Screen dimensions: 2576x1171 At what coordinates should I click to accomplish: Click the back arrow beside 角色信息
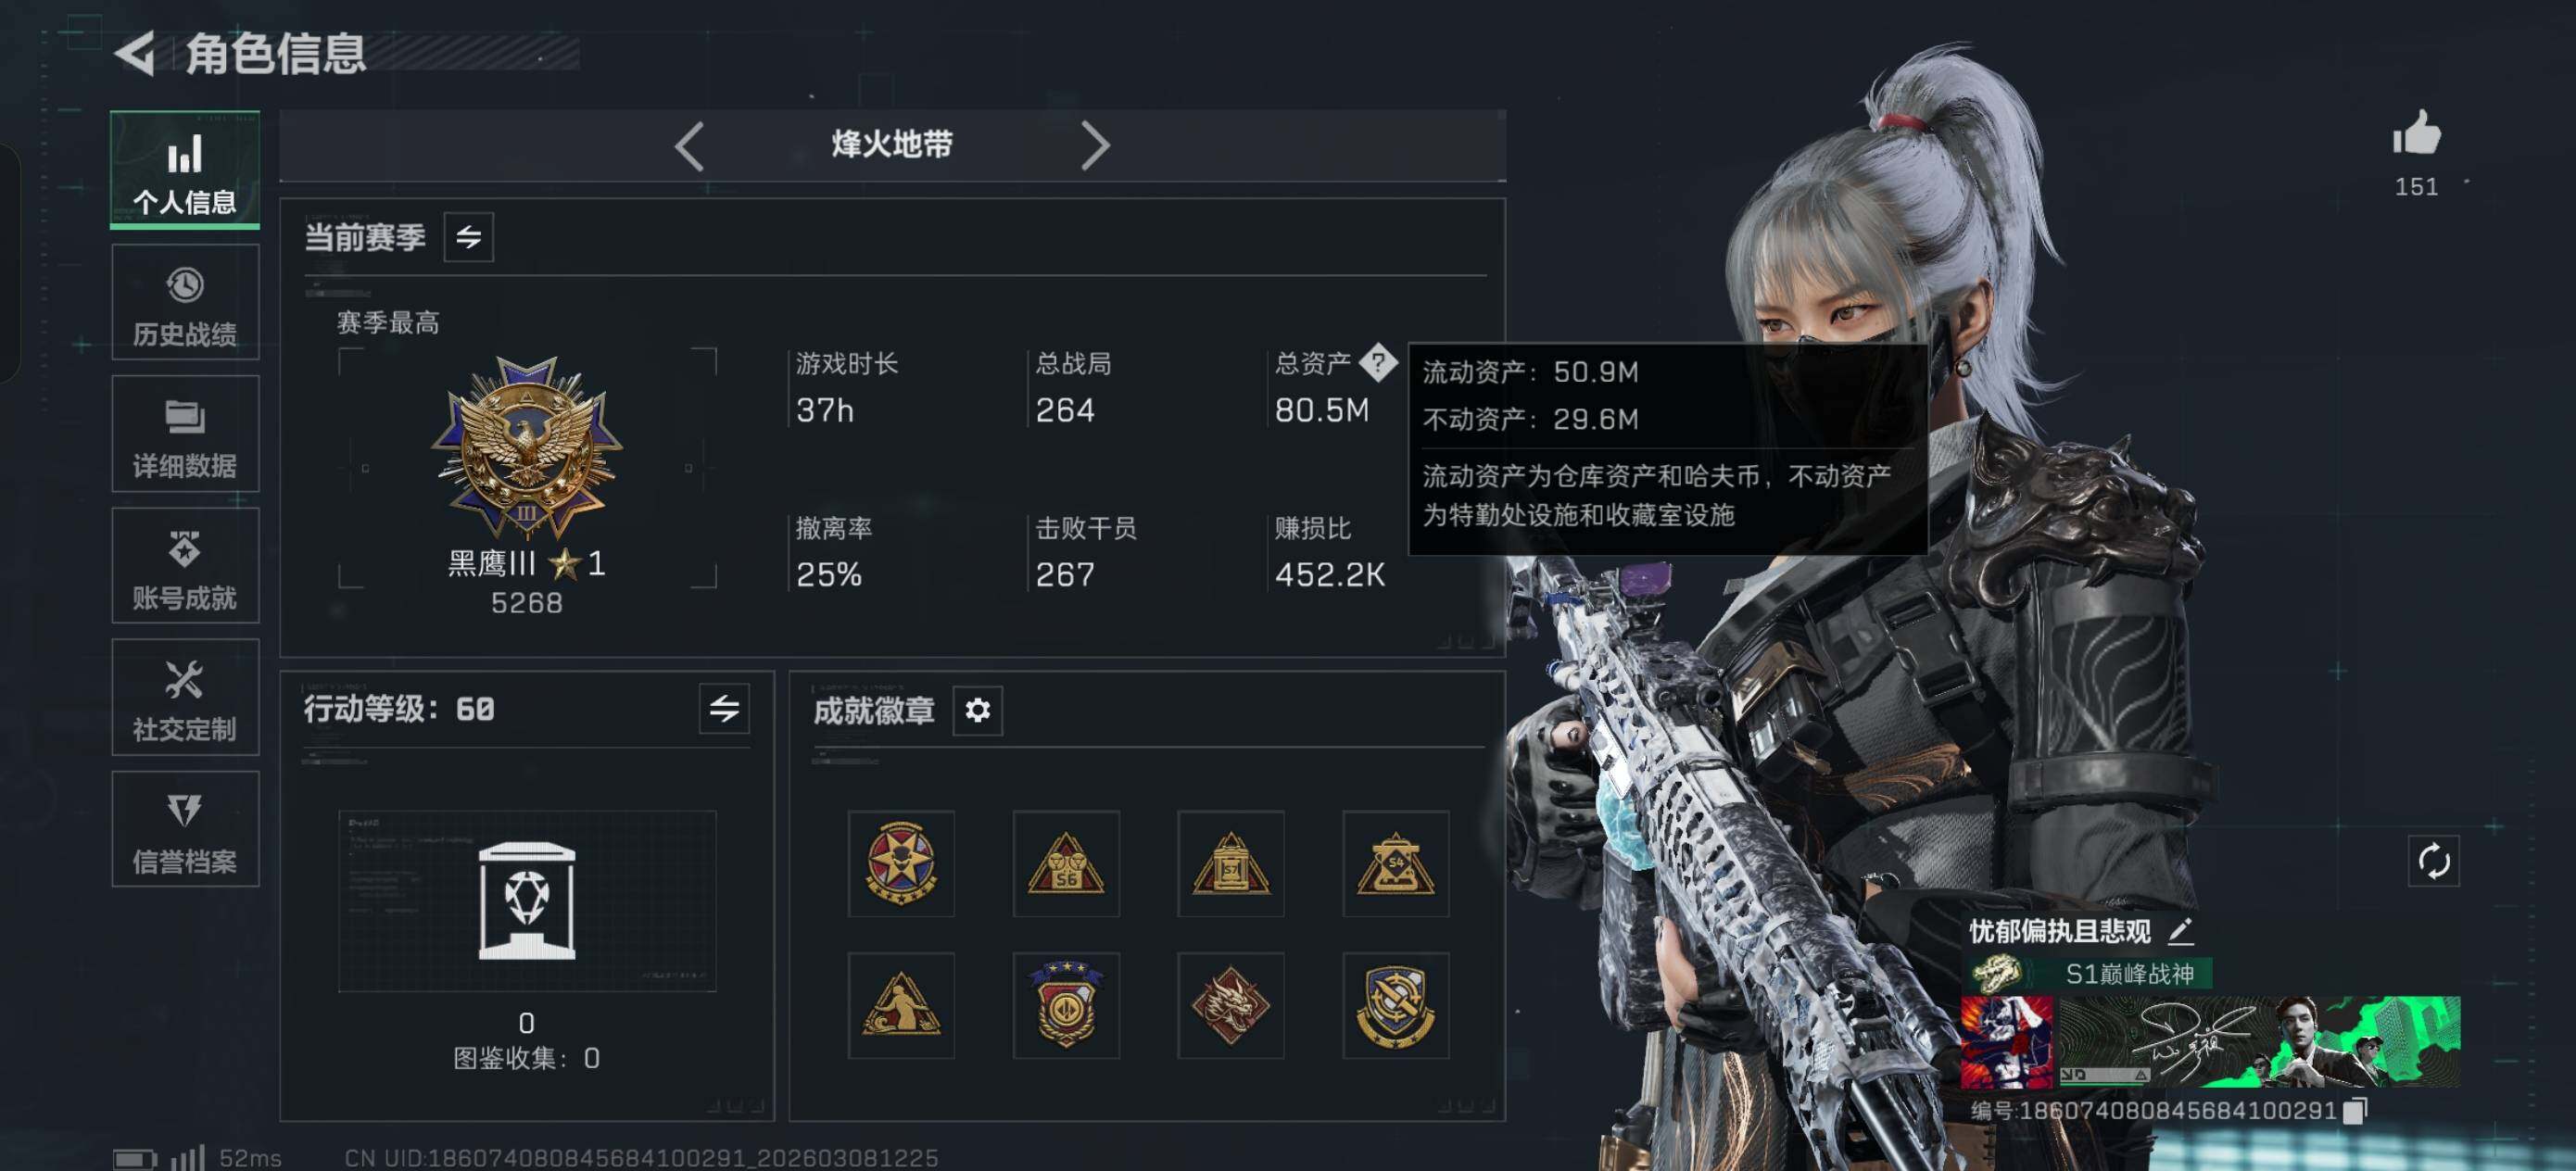135,53
